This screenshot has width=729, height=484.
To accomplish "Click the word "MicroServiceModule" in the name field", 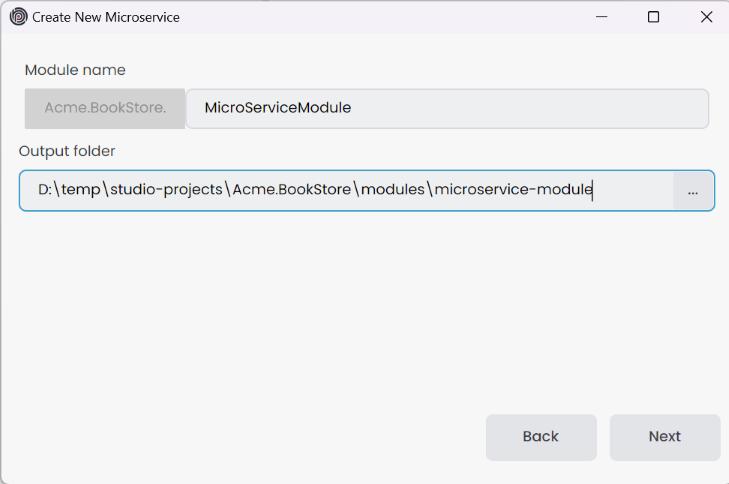I will [x=277, y=108].
